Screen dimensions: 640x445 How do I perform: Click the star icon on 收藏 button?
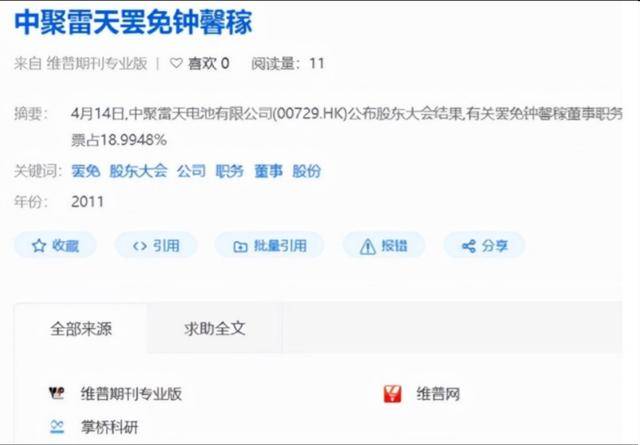tap(39, 246)
